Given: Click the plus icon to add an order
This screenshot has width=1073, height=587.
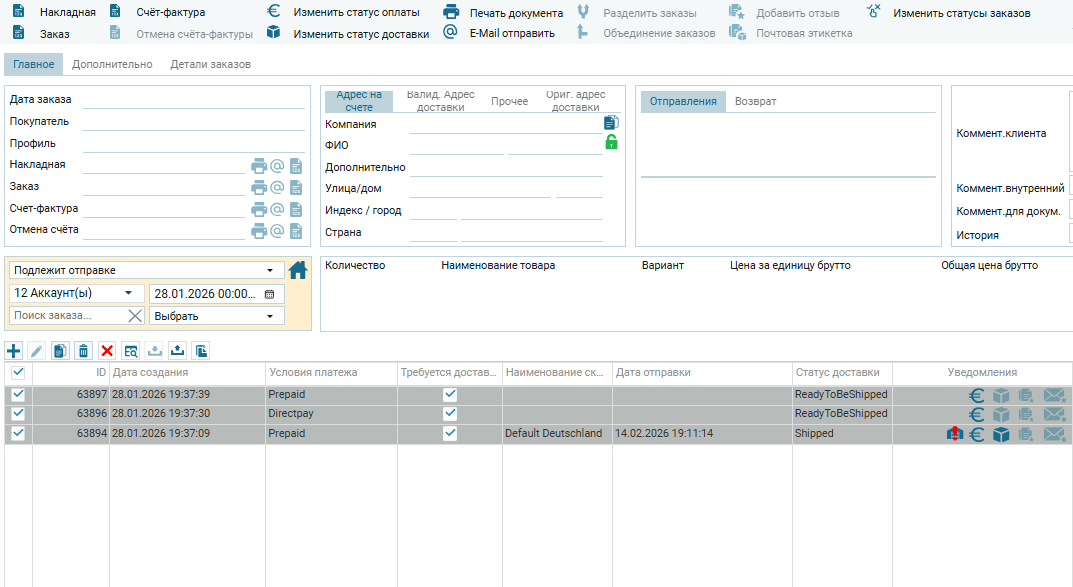Looking at the screenshot, I should pyautogui.click(x=14, y=351).
